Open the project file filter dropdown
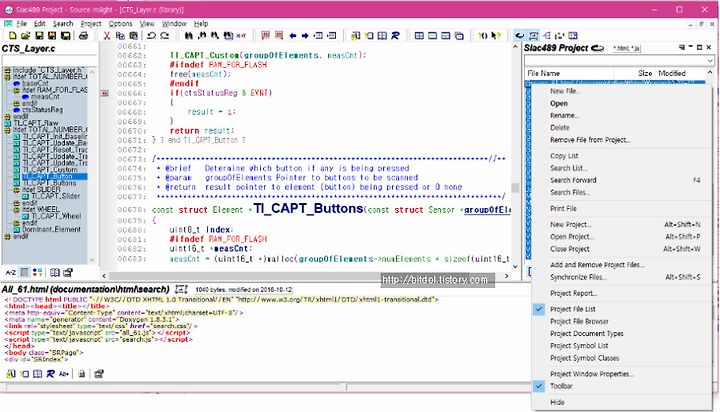 pos(710,61)
